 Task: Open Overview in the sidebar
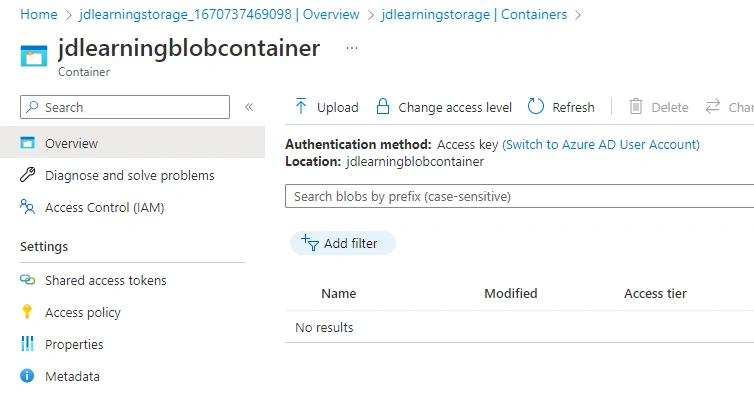click(x=132, y=142)
